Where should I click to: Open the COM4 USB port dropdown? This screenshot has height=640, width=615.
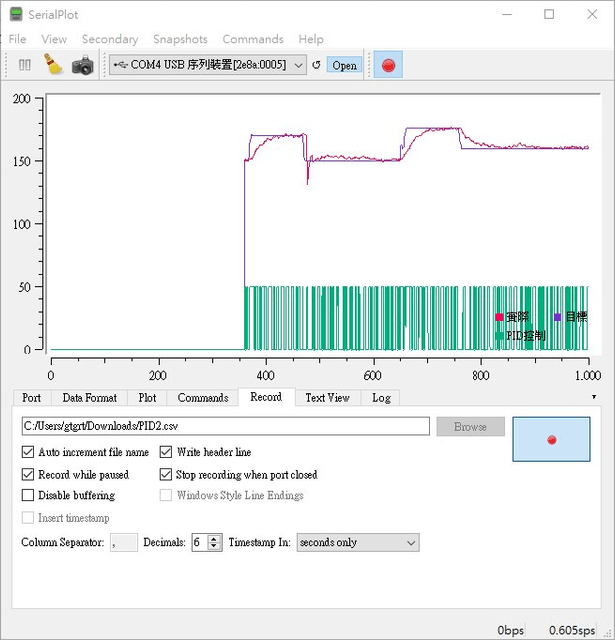[x=208, y=65]
